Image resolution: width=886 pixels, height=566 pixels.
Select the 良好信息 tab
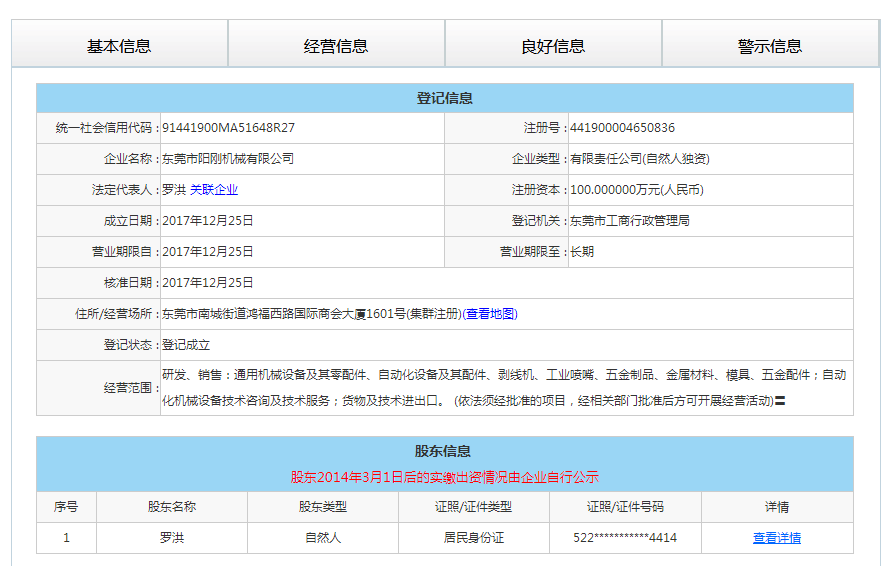click(x=553, y=46)
